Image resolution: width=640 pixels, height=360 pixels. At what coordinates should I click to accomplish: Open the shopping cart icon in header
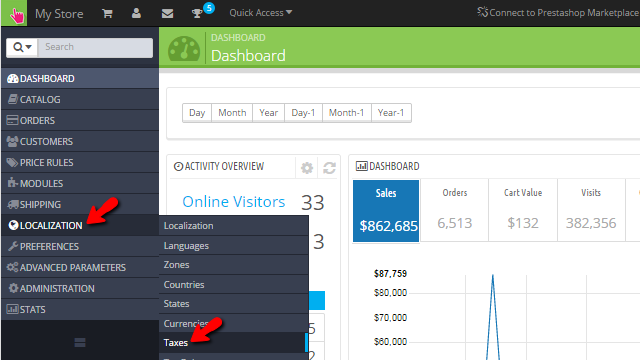point(107,13)
